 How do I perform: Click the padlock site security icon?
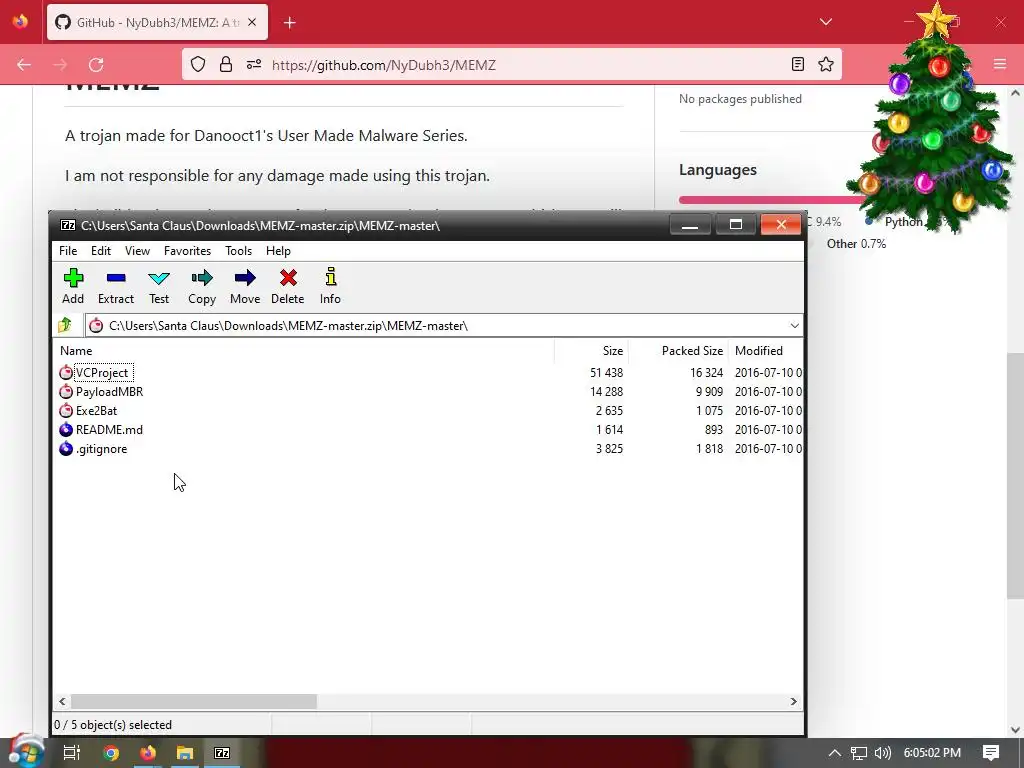[x=226, y=64]
